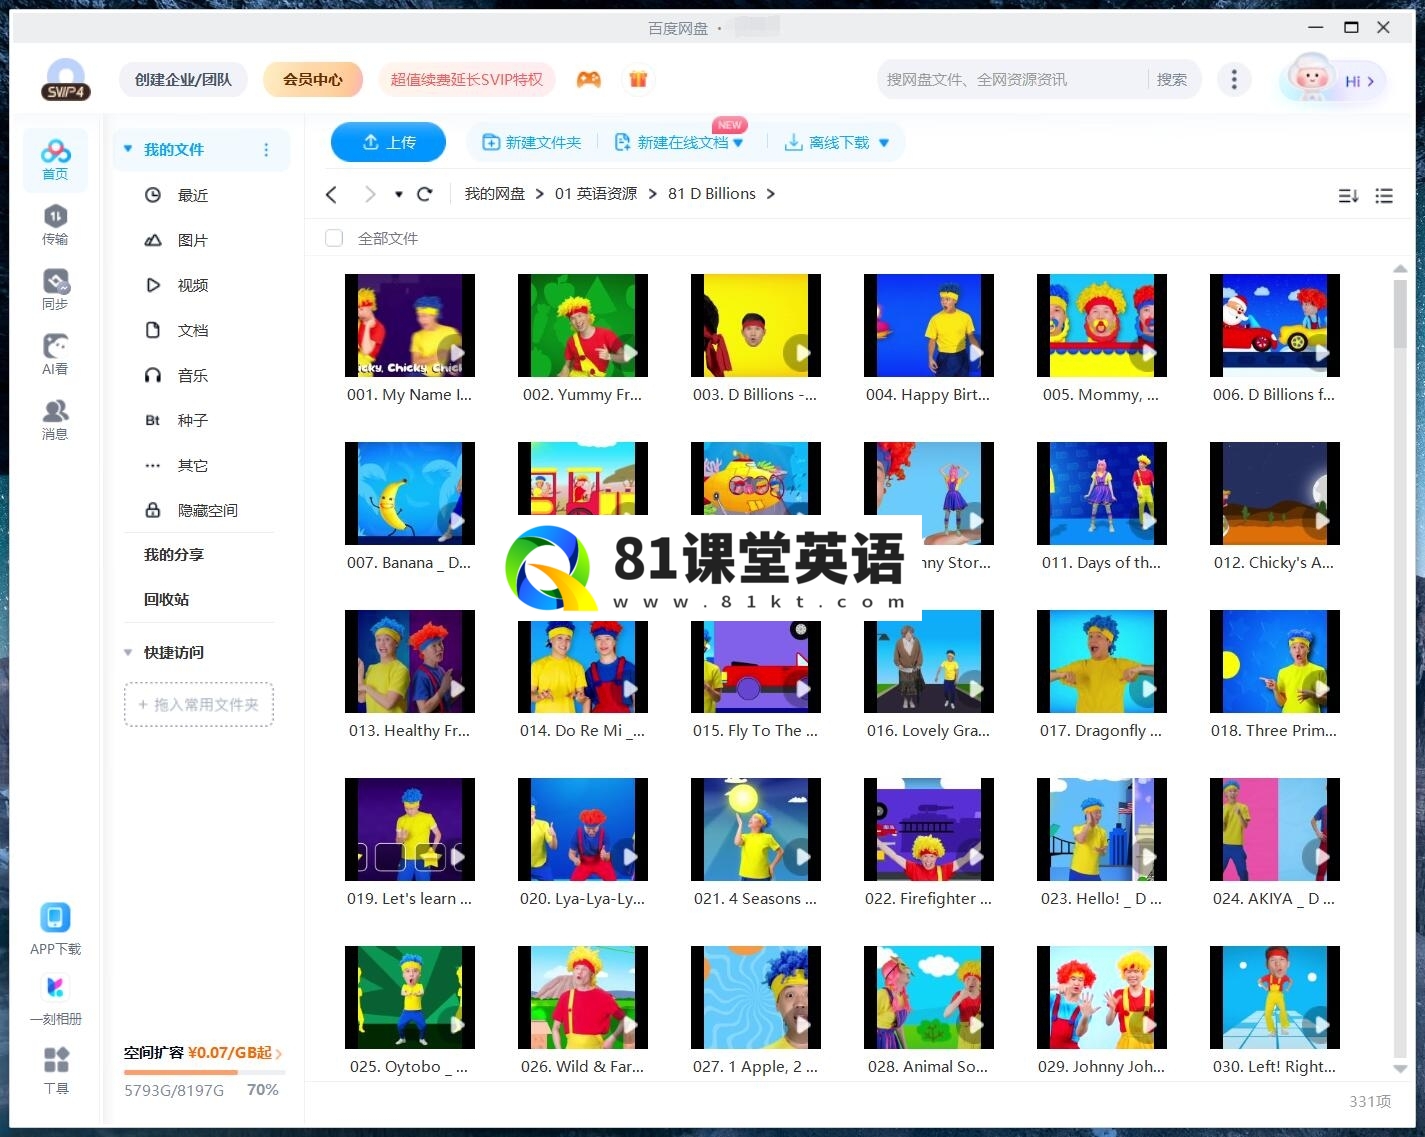Select 最近 recent files
The height and width of the screenshot is (1137, 1425).
[x=193, y=195]
